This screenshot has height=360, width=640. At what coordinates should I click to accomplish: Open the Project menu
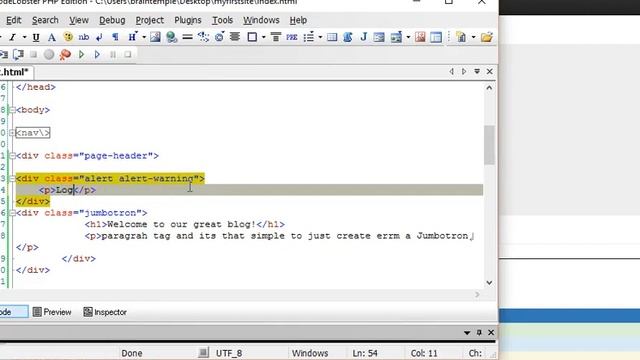pyautogui.click(x=150, y=20)
